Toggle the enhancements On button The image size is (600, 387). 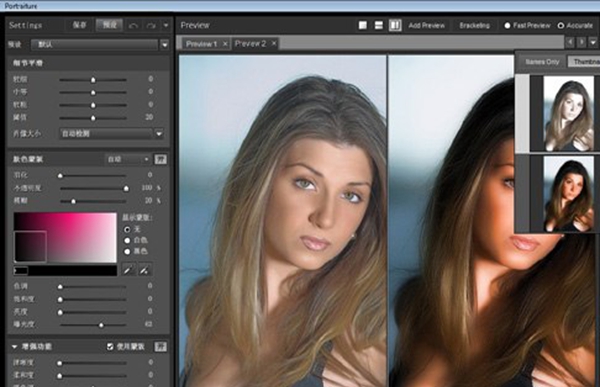coord(160,347)
